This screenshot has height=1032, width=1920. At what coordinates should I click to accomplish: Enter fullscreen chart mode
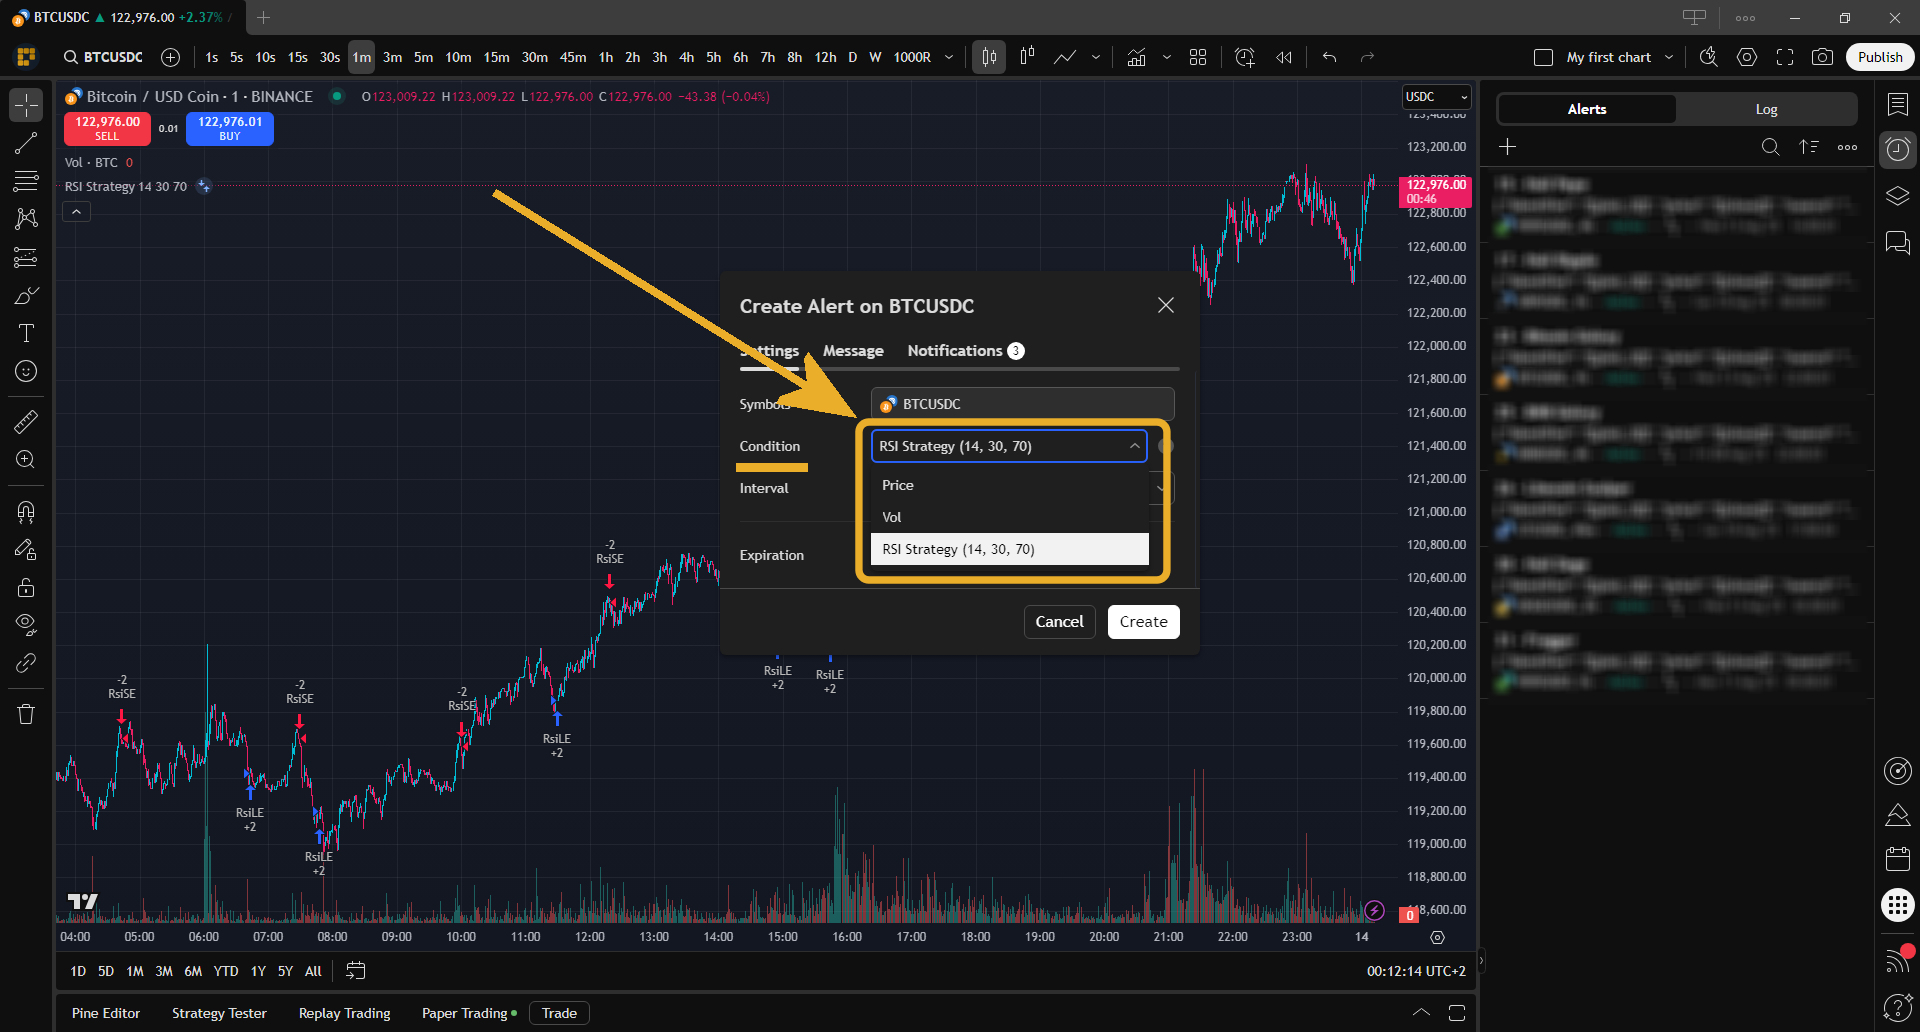[1785, 57]
